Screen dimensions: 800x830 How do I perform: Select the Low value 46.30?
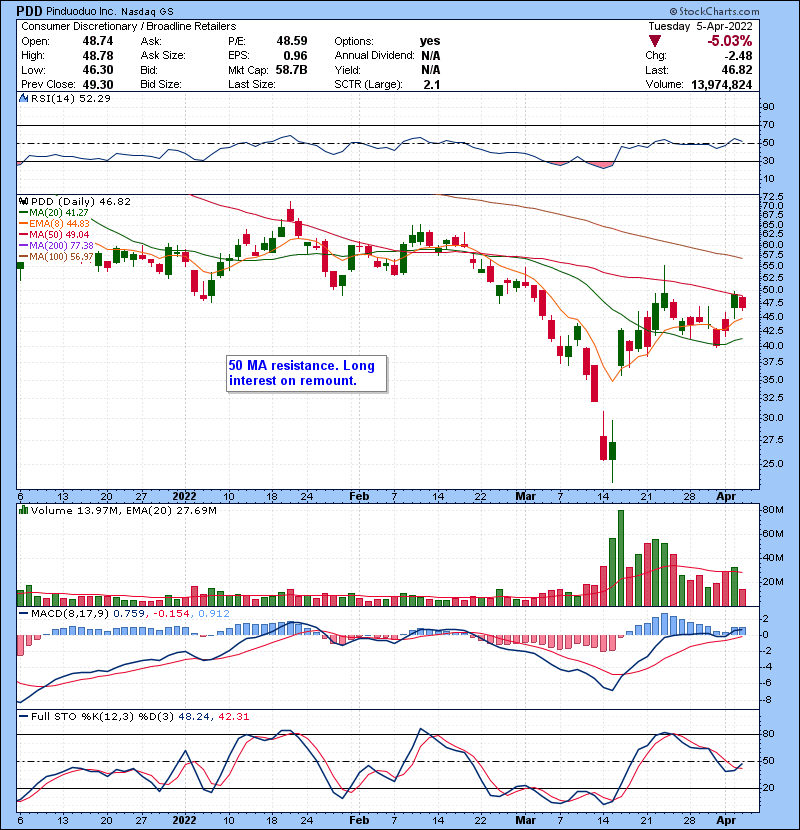(x=97, y=70)
